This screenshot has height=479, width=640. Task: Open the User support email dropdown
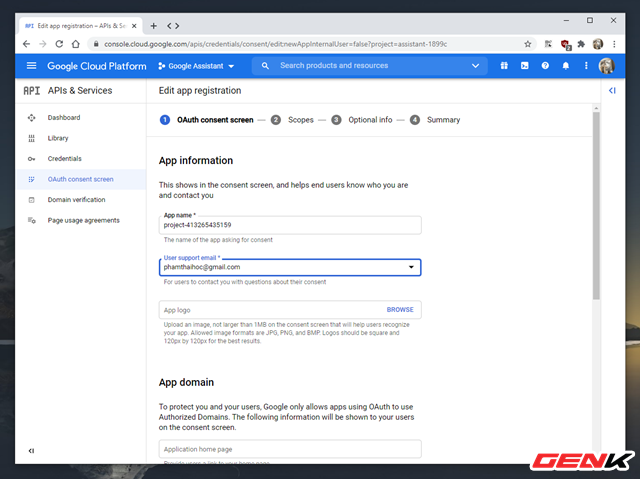point(290,267)
